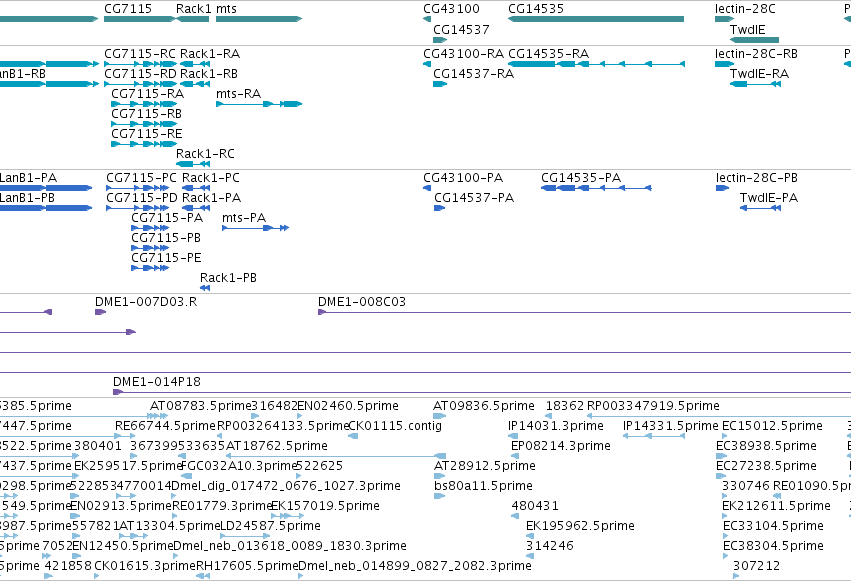851x581 pixels.
Task: Select the DME1-014P18 BAC label
Action: (x=157, y=381)
